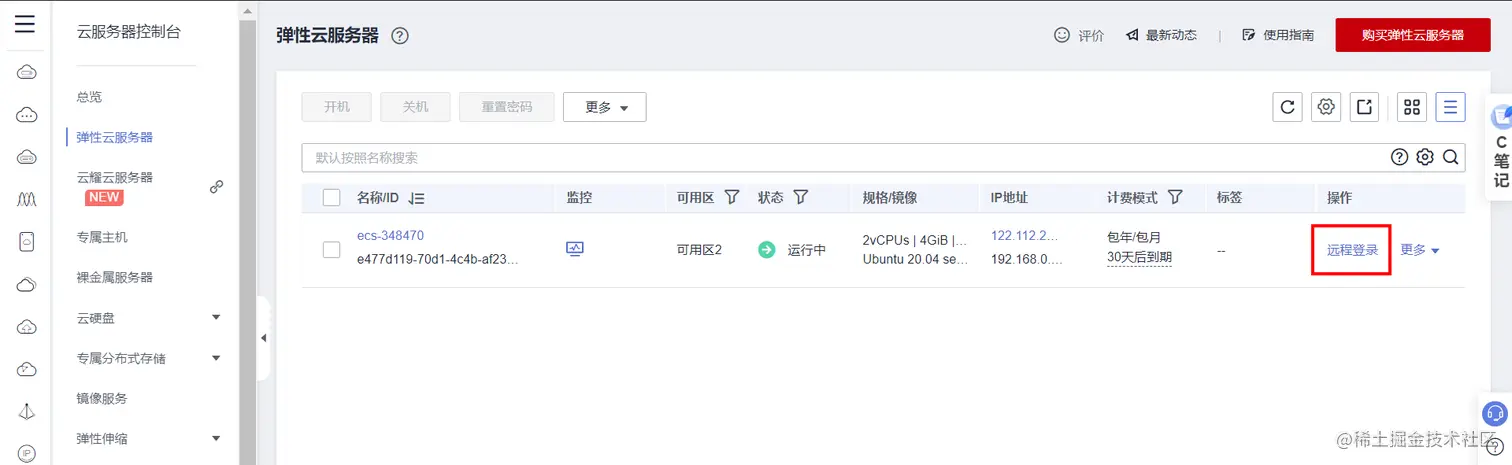Click the IP icon in left rail
Viewport: 1512px width, 465px height.
point(27,454)
